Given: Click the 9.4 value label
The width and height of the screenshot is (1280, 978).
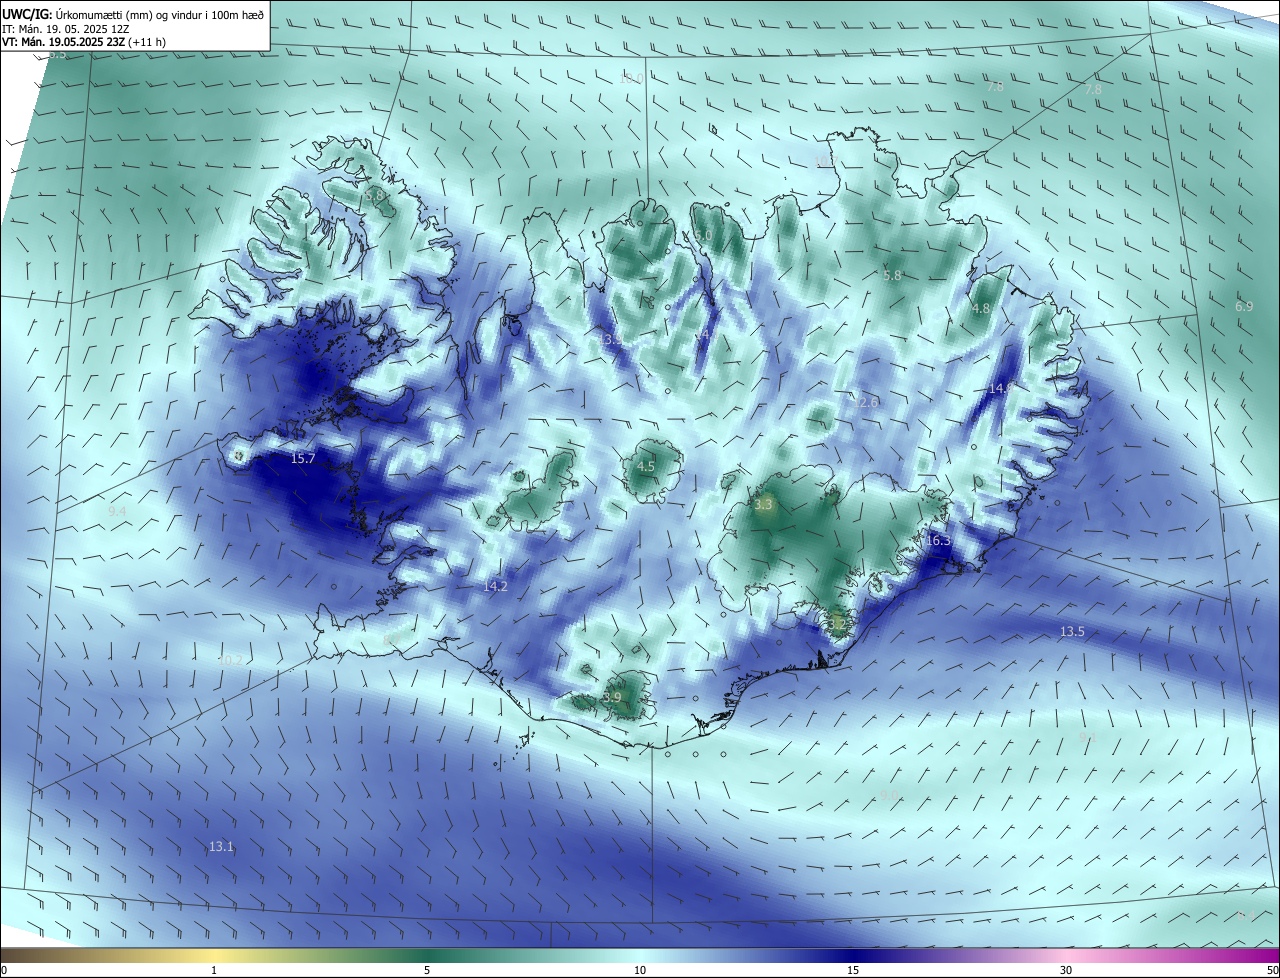Looking at the screenshot, I should [x=117, y=511].
